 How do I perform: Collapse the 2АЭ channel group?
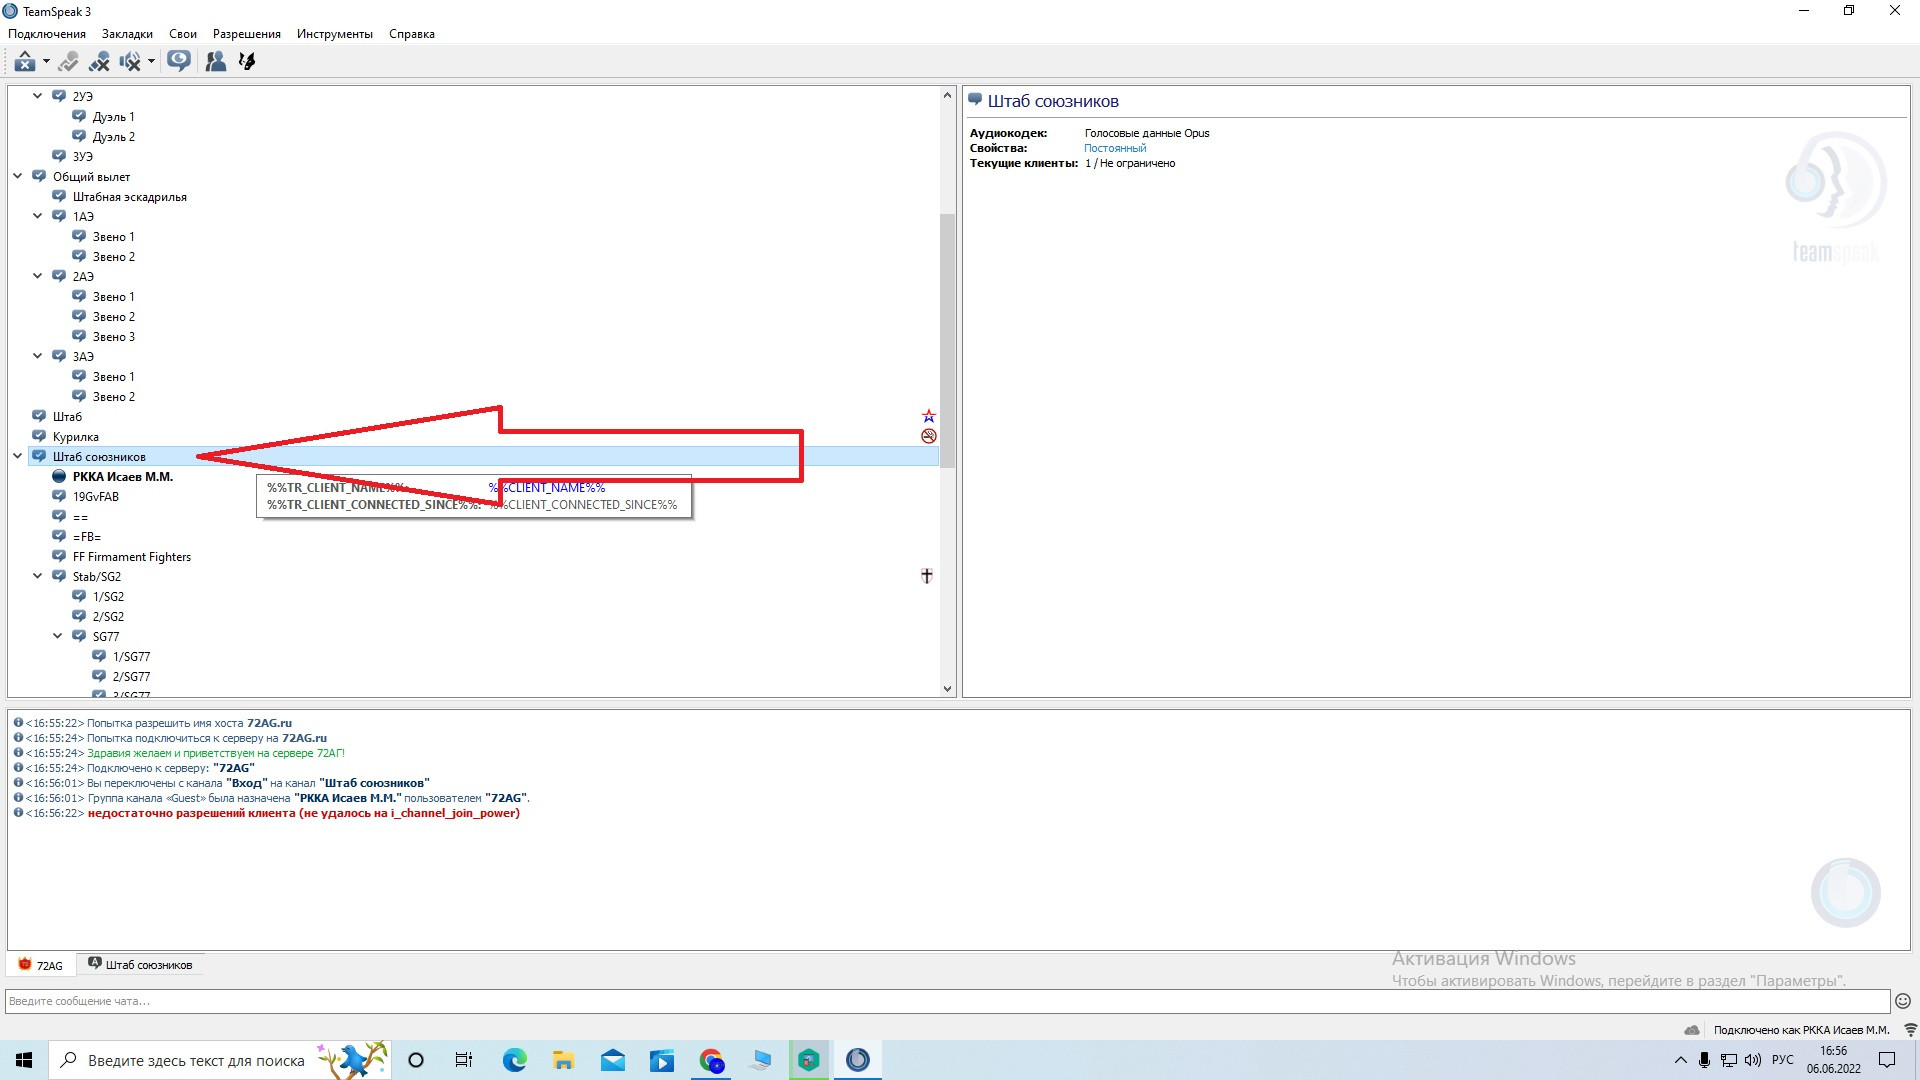(x=38, y=277)
